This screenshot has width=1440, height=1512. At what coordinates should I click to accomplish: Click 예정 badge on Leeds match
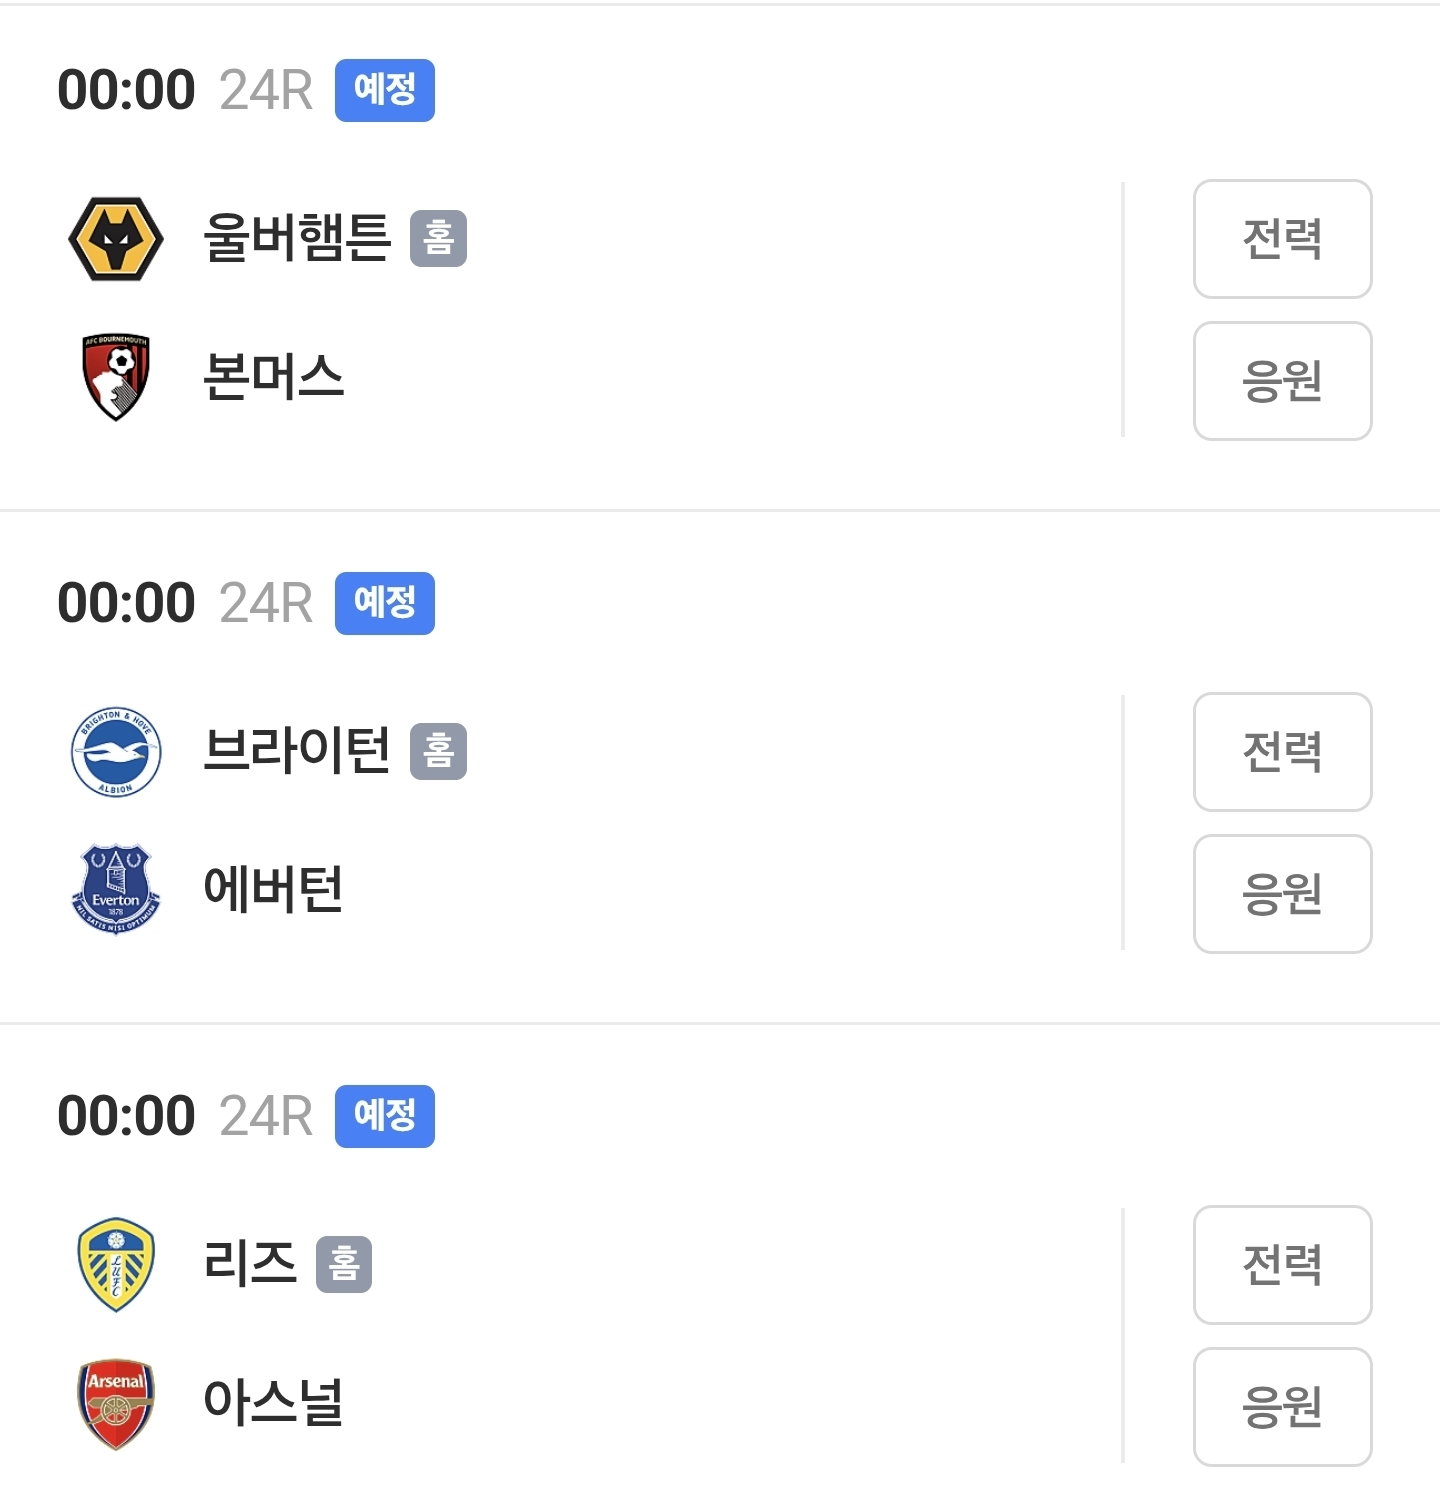click(385, 1116)
